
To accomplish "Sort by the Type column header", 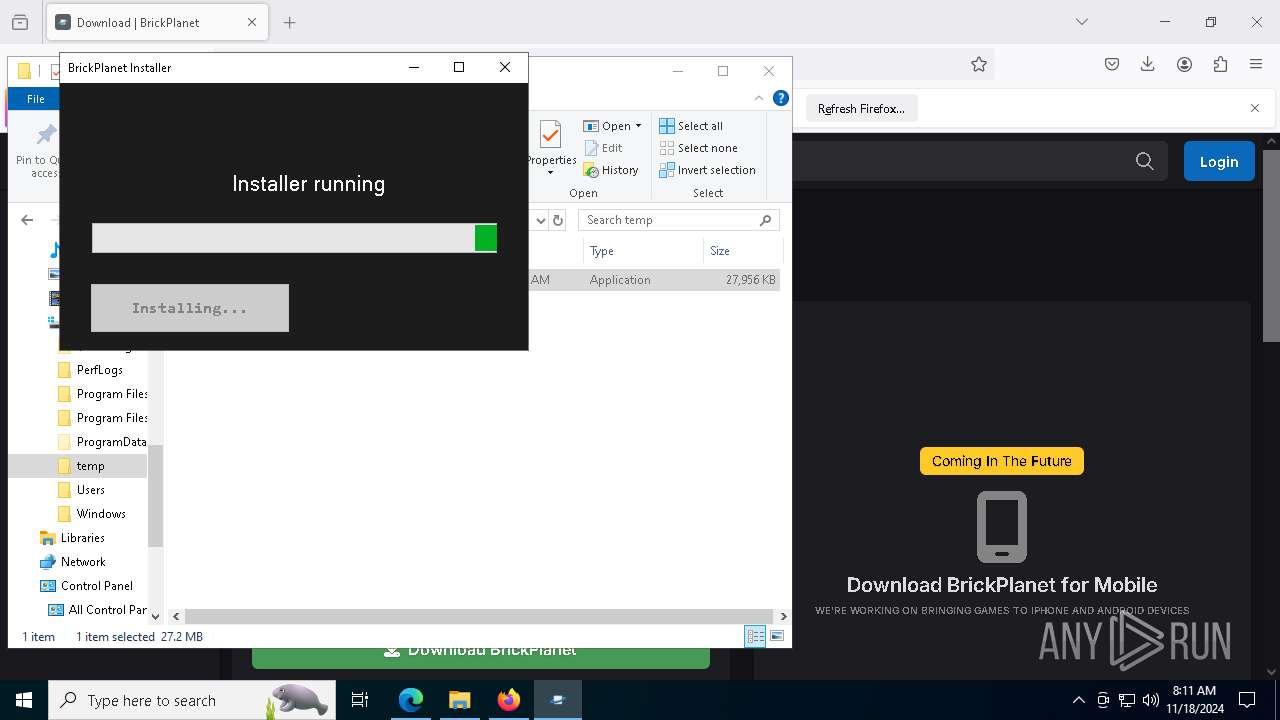I will point(642,251).
